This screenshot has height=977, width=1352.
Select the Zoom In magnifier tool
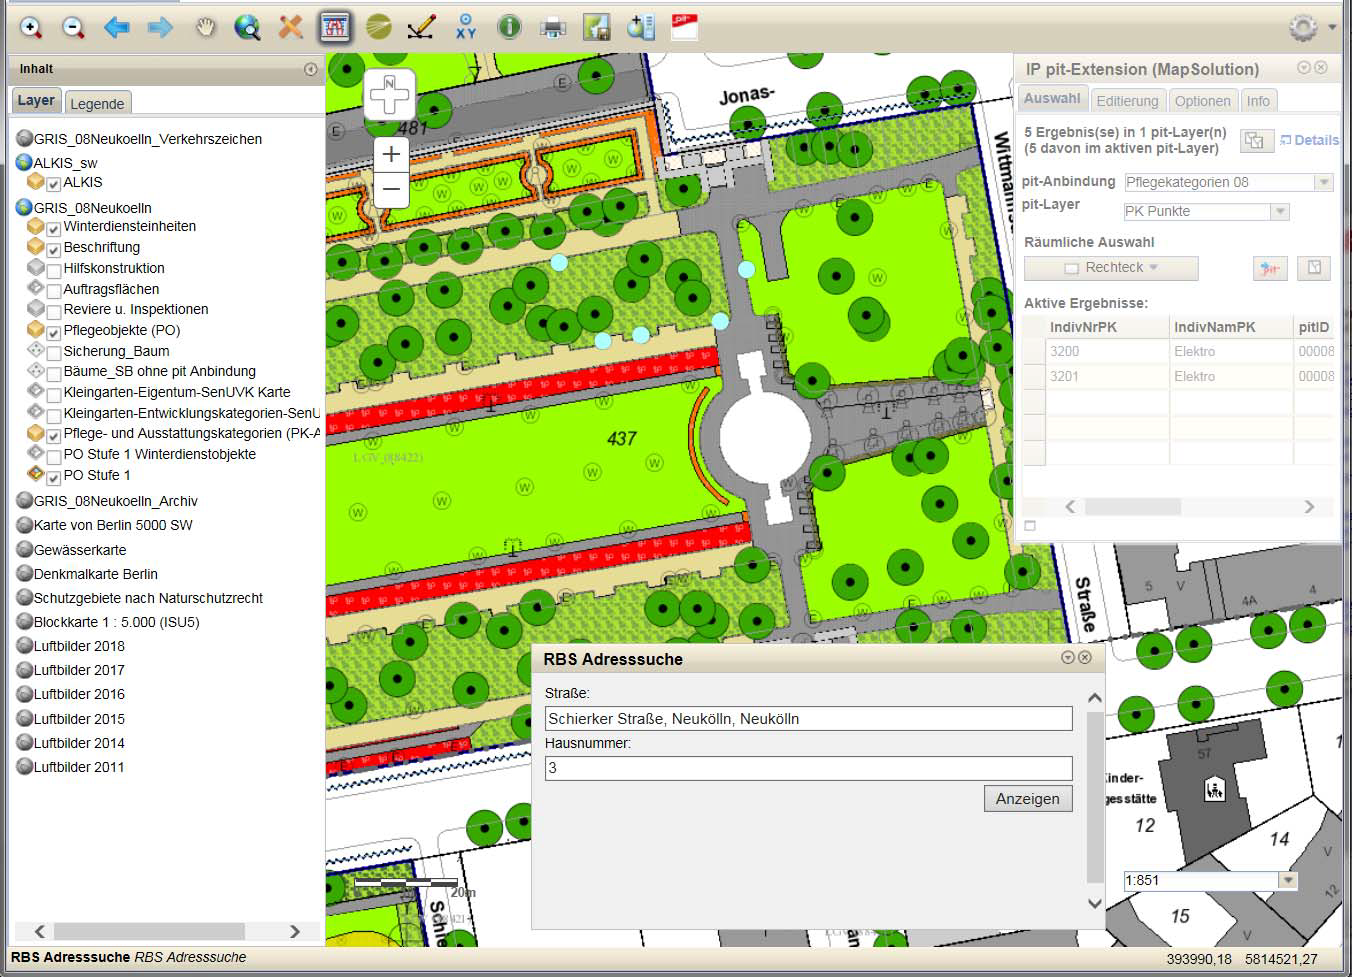coord(31,27)
